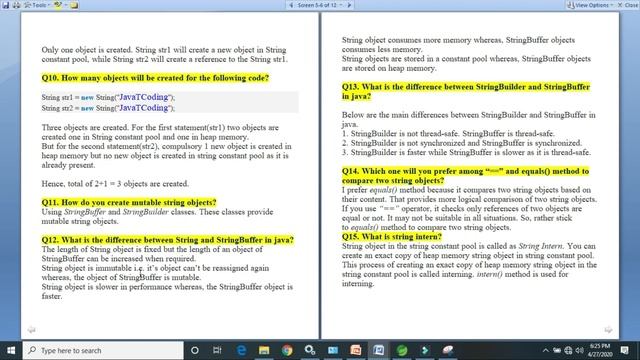
Task: Click the String str2 code line
Action: 108,108
